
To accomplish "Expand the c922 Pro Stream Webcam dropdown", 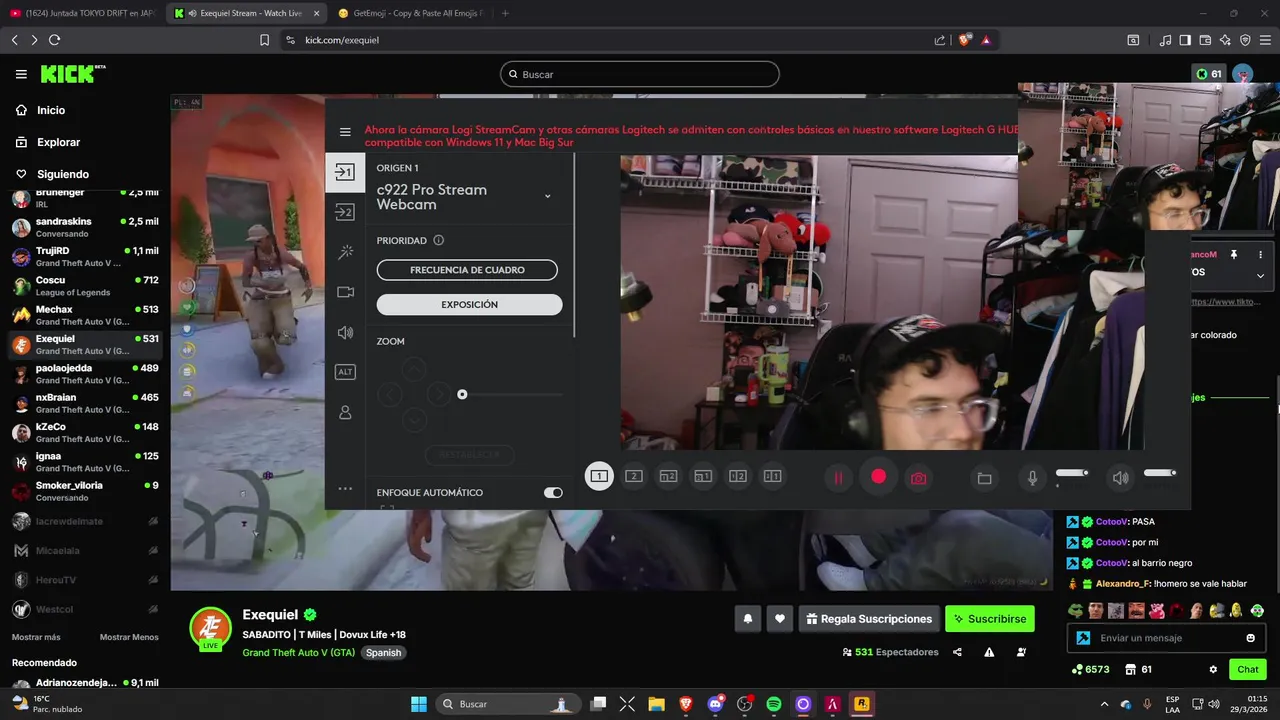I will coord(547,196).
